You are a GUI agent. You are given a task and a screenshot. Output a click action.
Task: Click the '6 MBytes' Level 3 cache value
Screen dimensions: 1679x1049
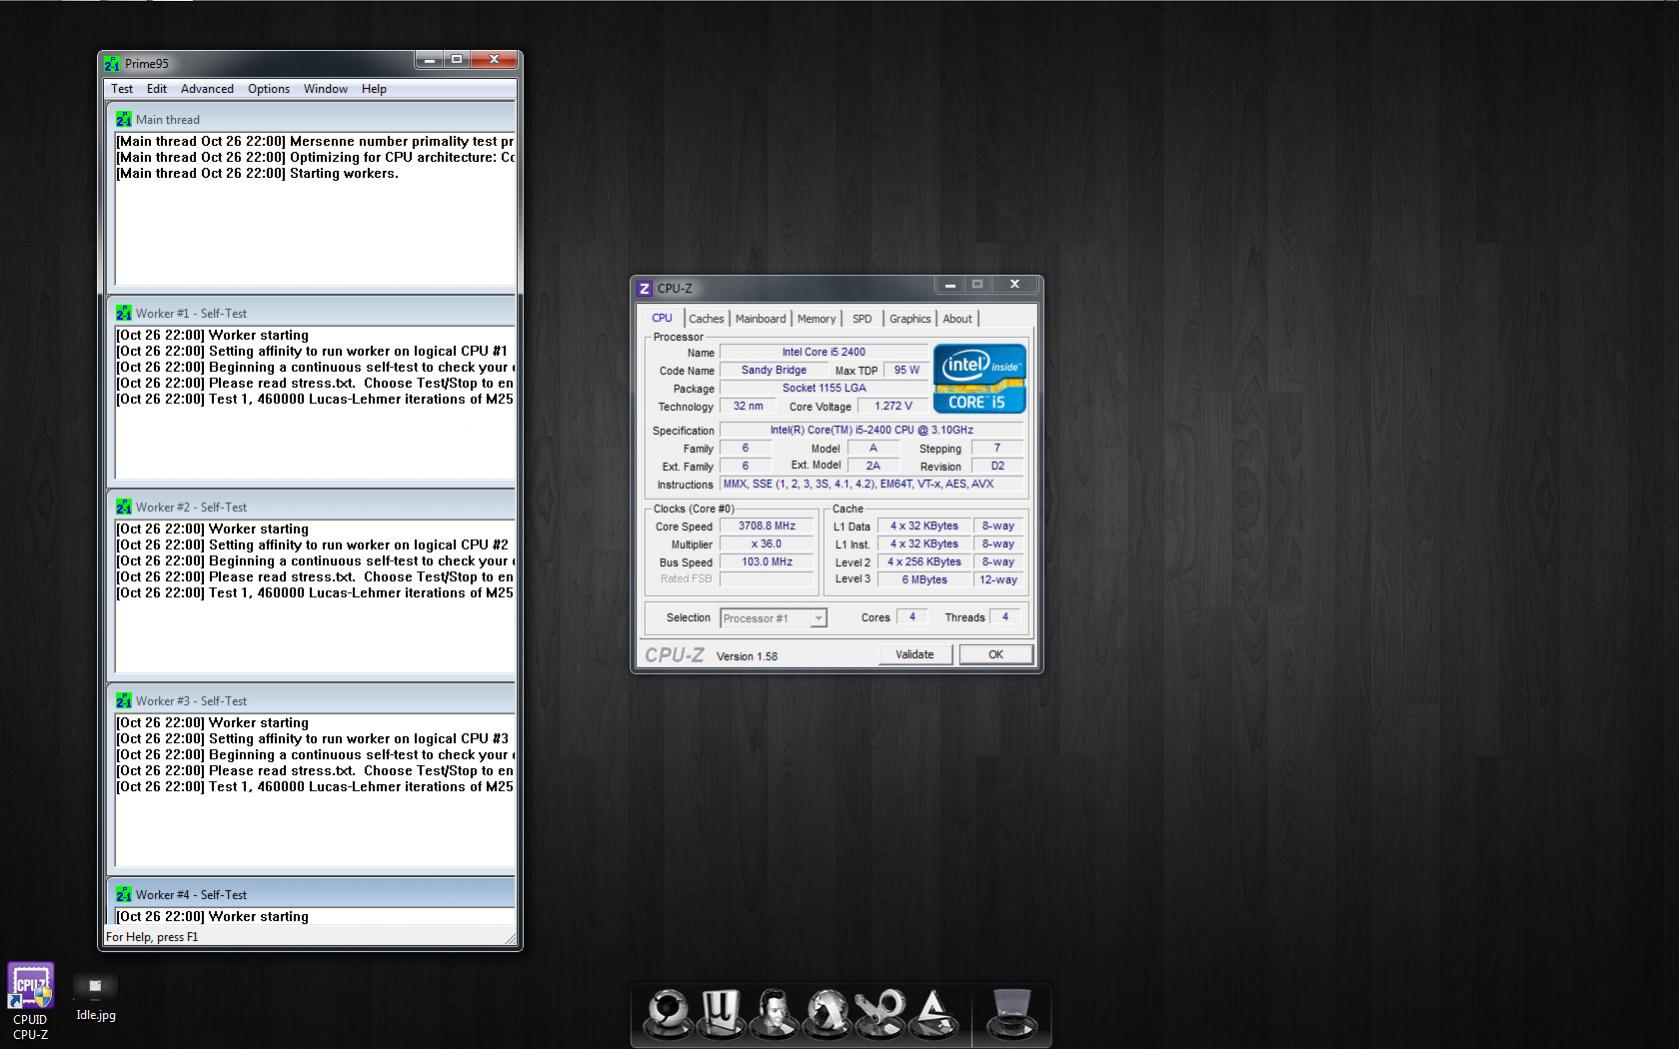coord(925,580)
